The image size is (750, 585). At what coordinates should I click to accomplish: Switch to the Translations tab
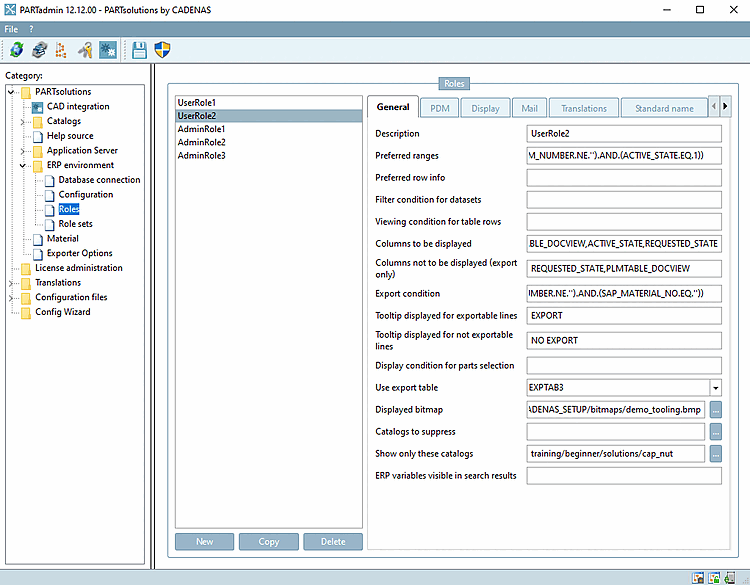(584, 109)
